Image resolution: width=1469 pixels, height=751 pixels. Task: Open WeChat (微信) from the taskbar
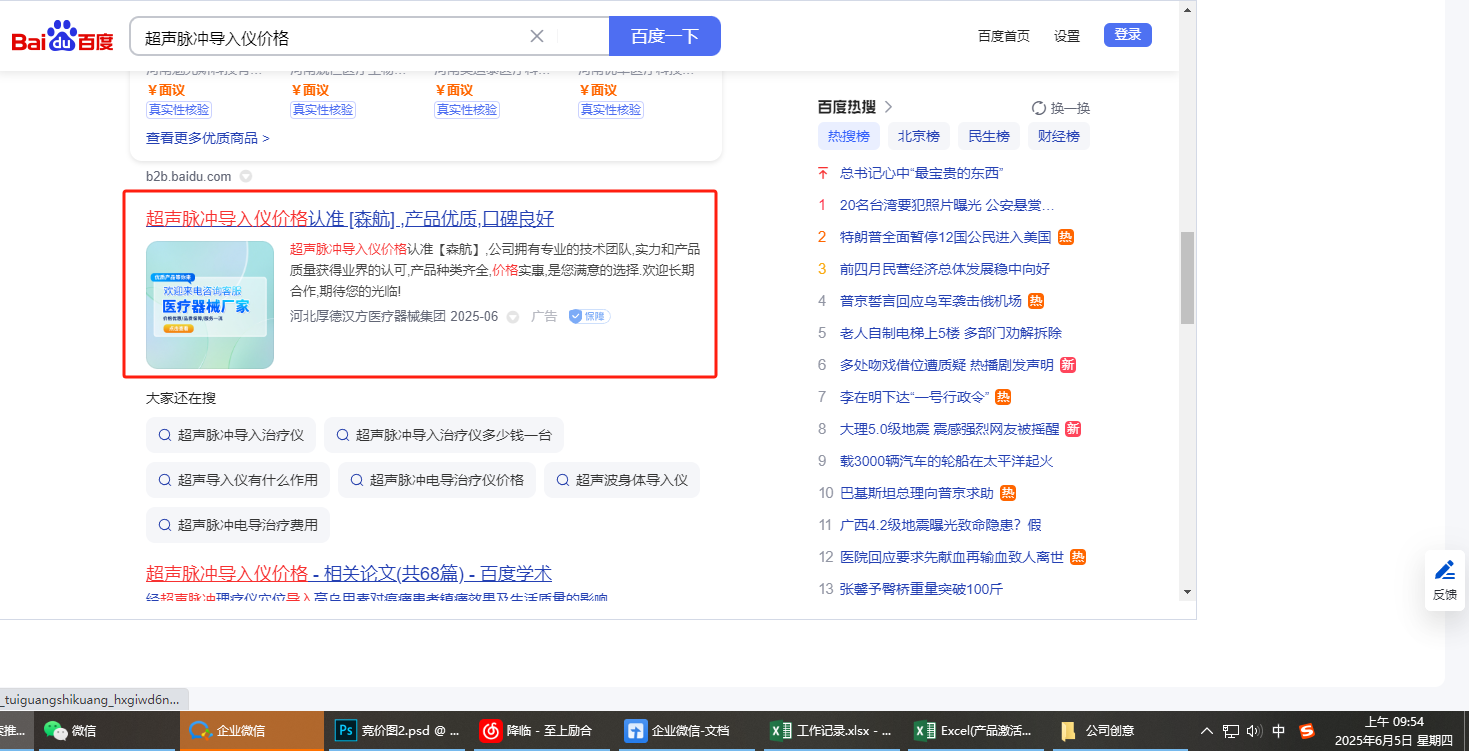pyautogui.click(x=72, y=731)
